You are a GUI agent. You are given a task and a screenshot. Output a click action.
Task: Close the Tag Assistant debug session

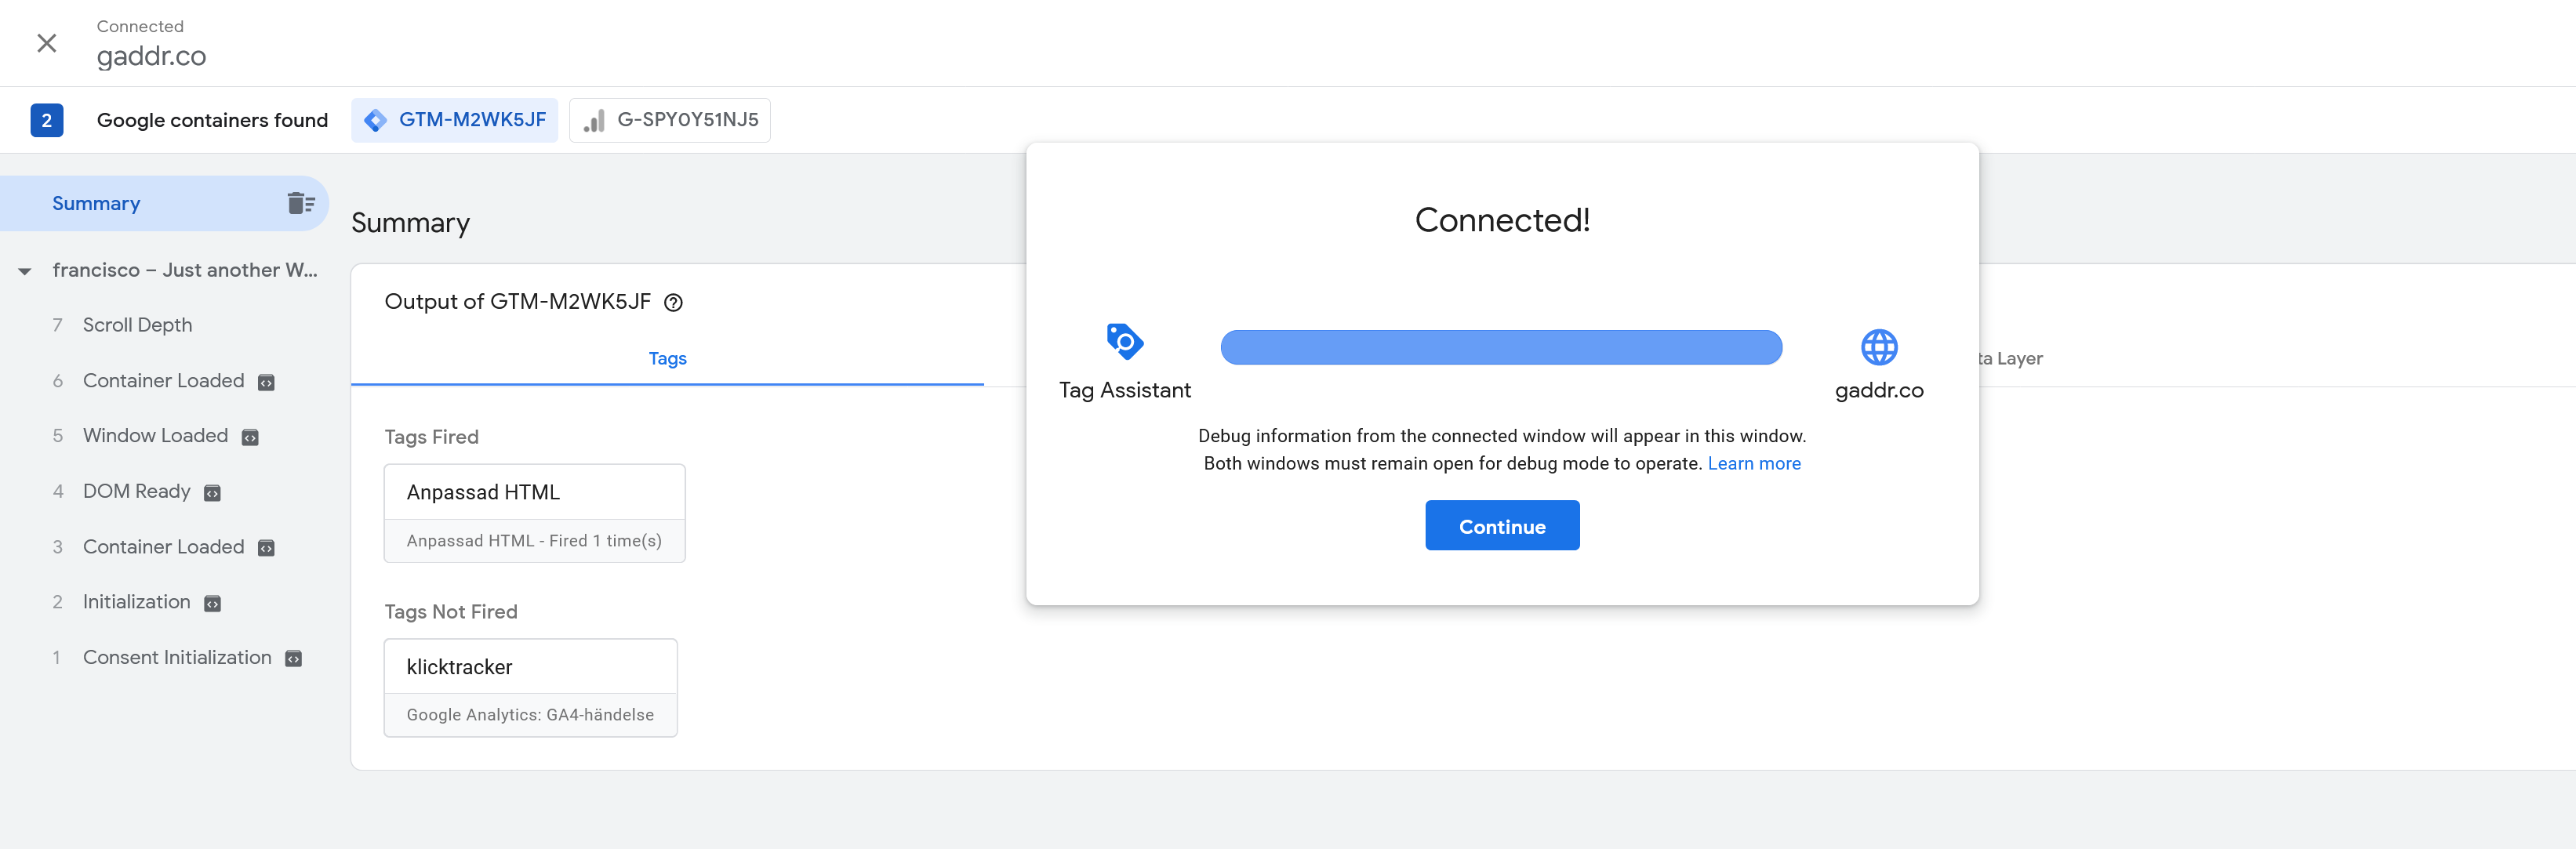click(x=46, y=43)
